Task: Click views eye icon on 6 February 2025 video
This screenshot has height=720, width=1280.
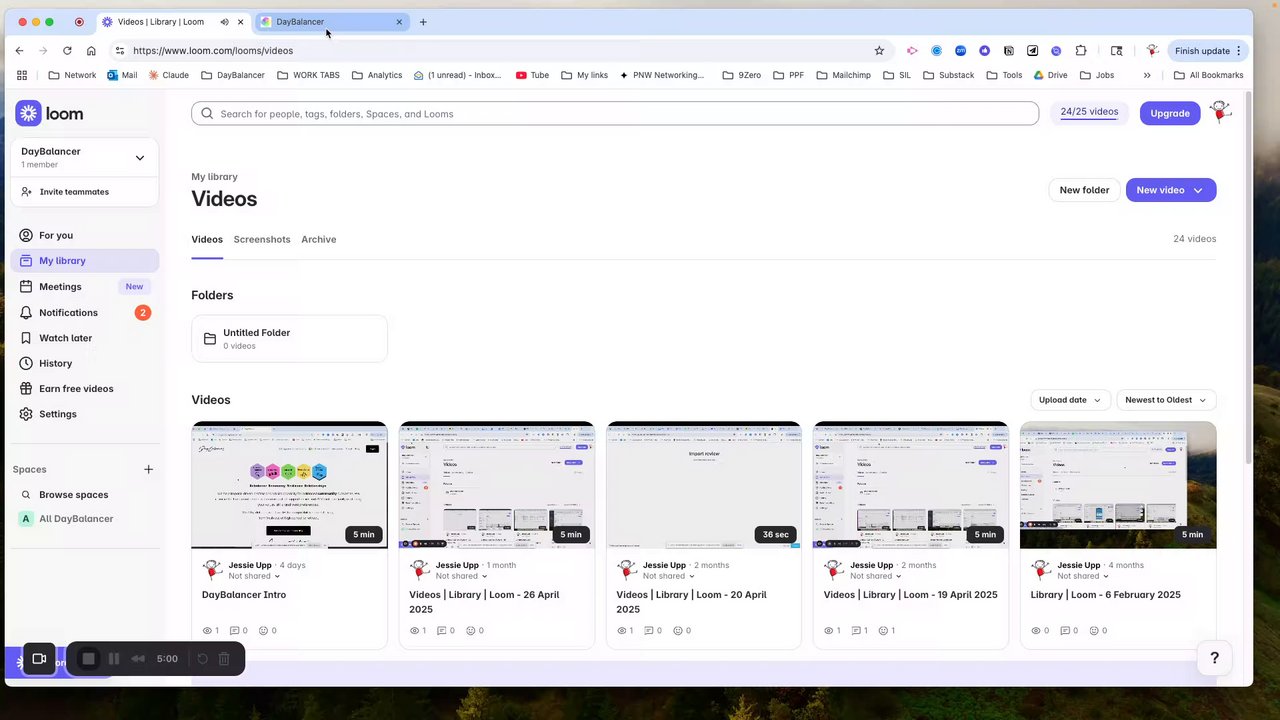Action: (x=1037, y=631)
